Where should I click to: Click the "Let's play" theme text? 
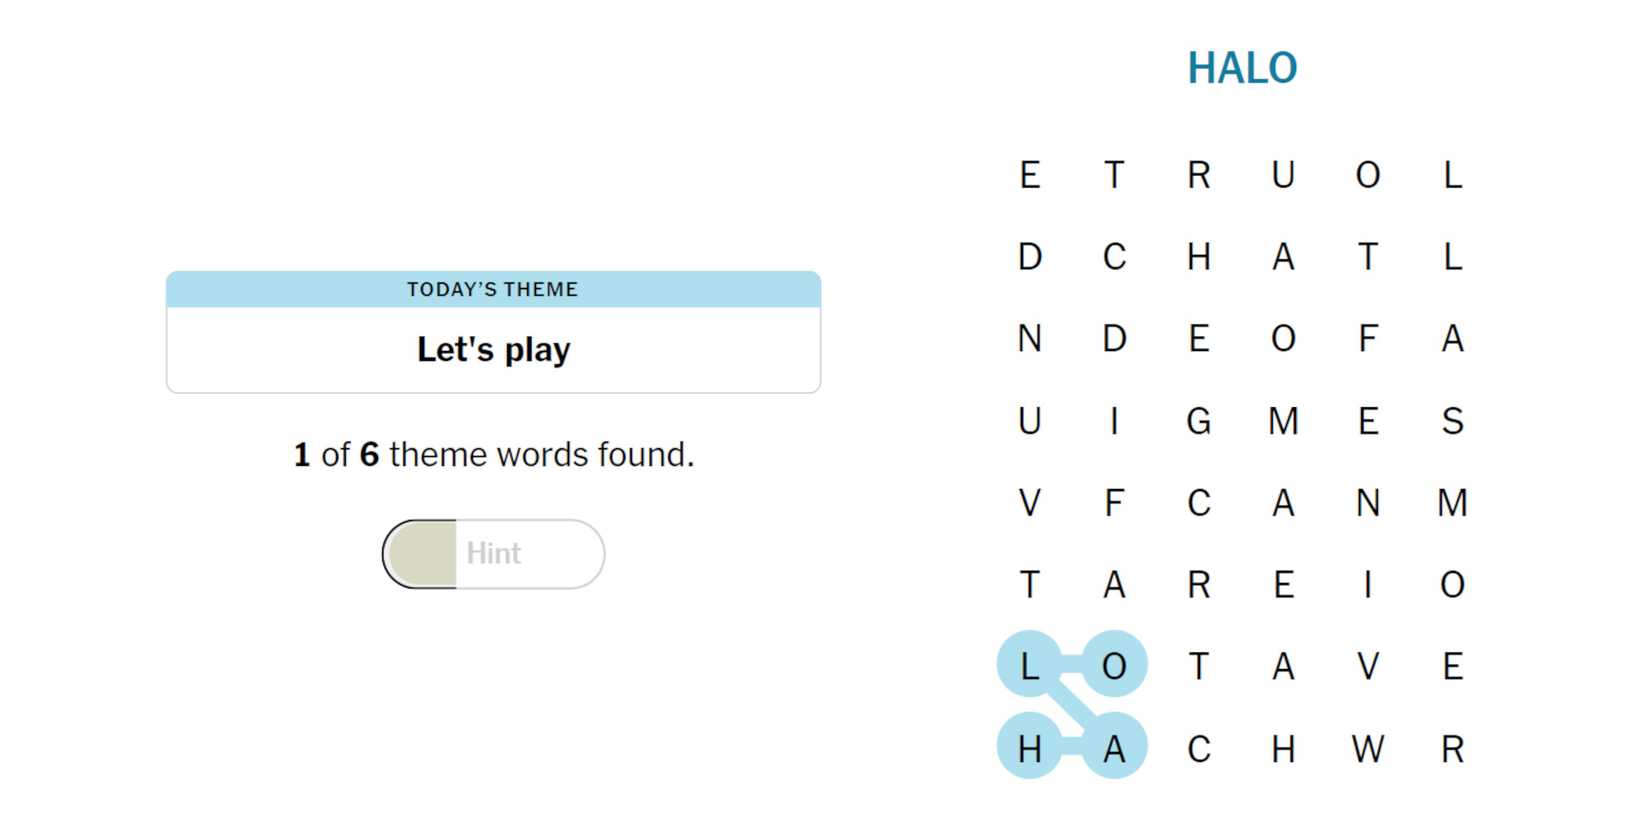pos(493,350)
